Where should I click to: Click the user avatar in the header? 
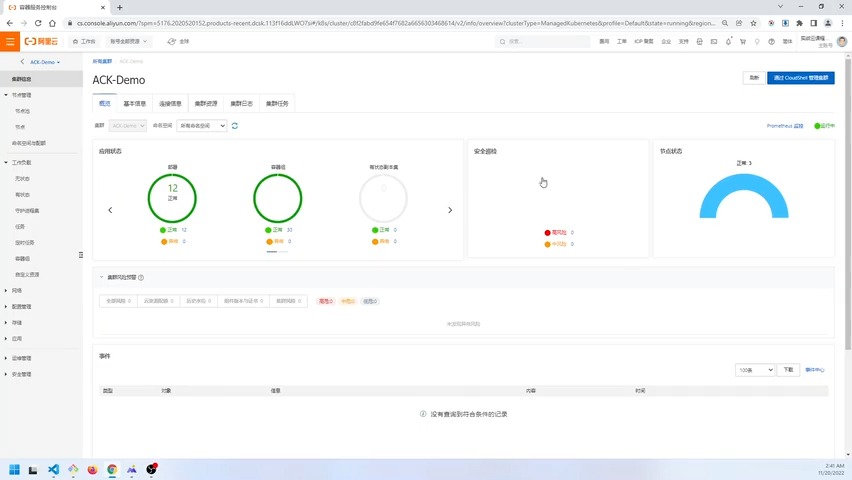point(842,41)
